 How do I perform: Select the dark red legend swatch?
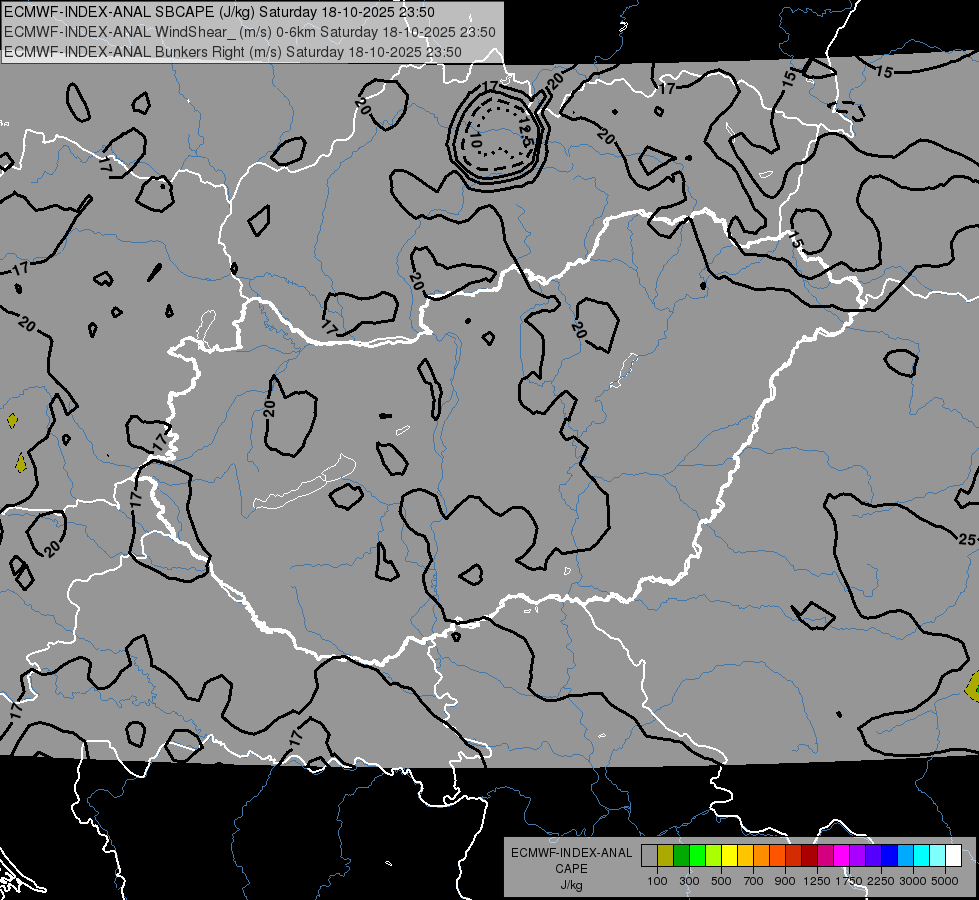pos(810,856)
